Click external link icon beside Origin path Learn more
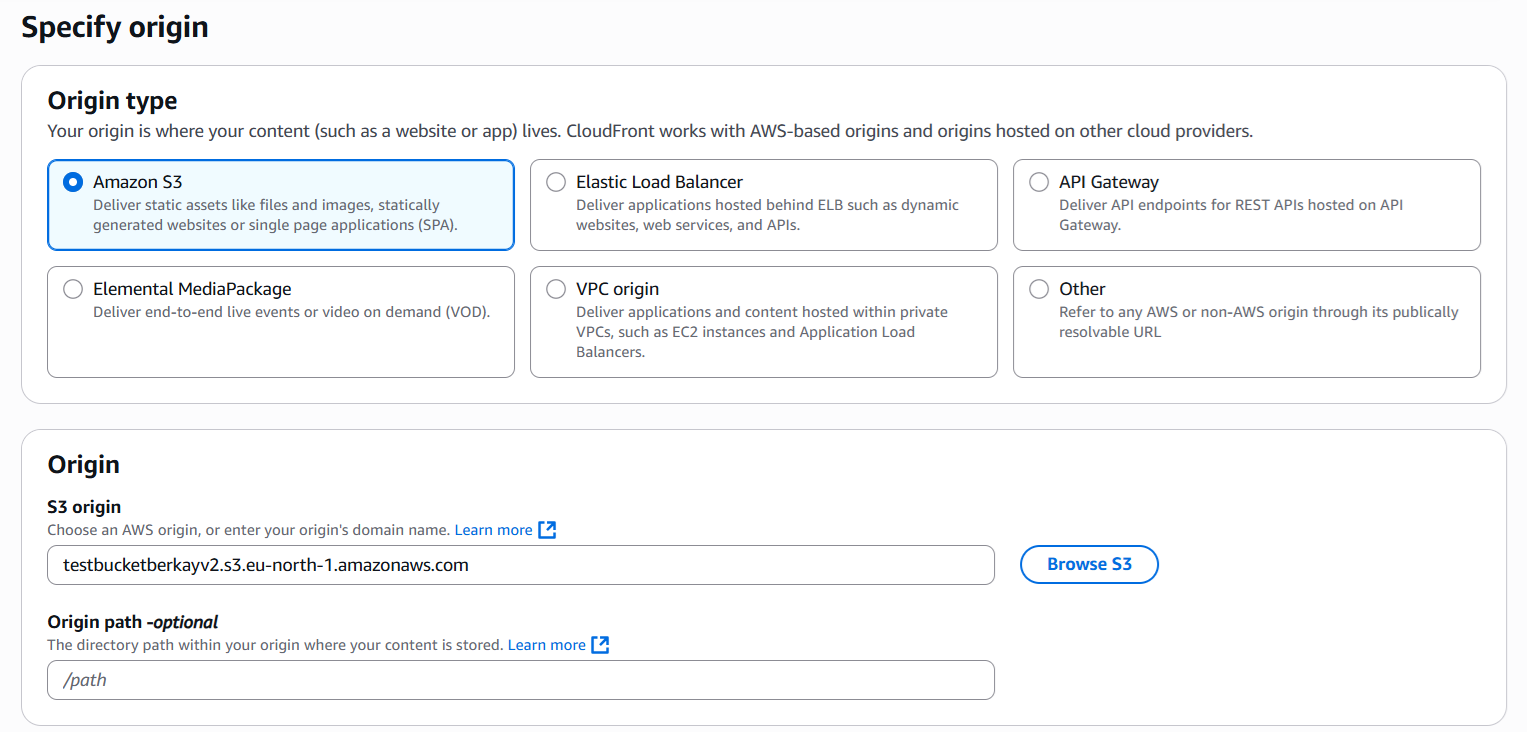Image resolution: width=1527 pixels, height=732 pixels. click(x=600, y=645)
